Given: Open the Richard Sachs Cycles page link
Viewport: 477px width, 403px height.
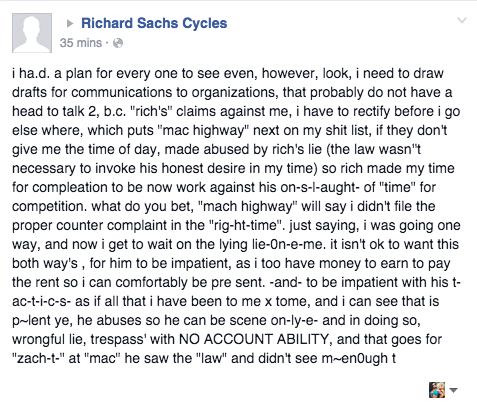Looking at the screenshot, I should click(x=154, y=23).
